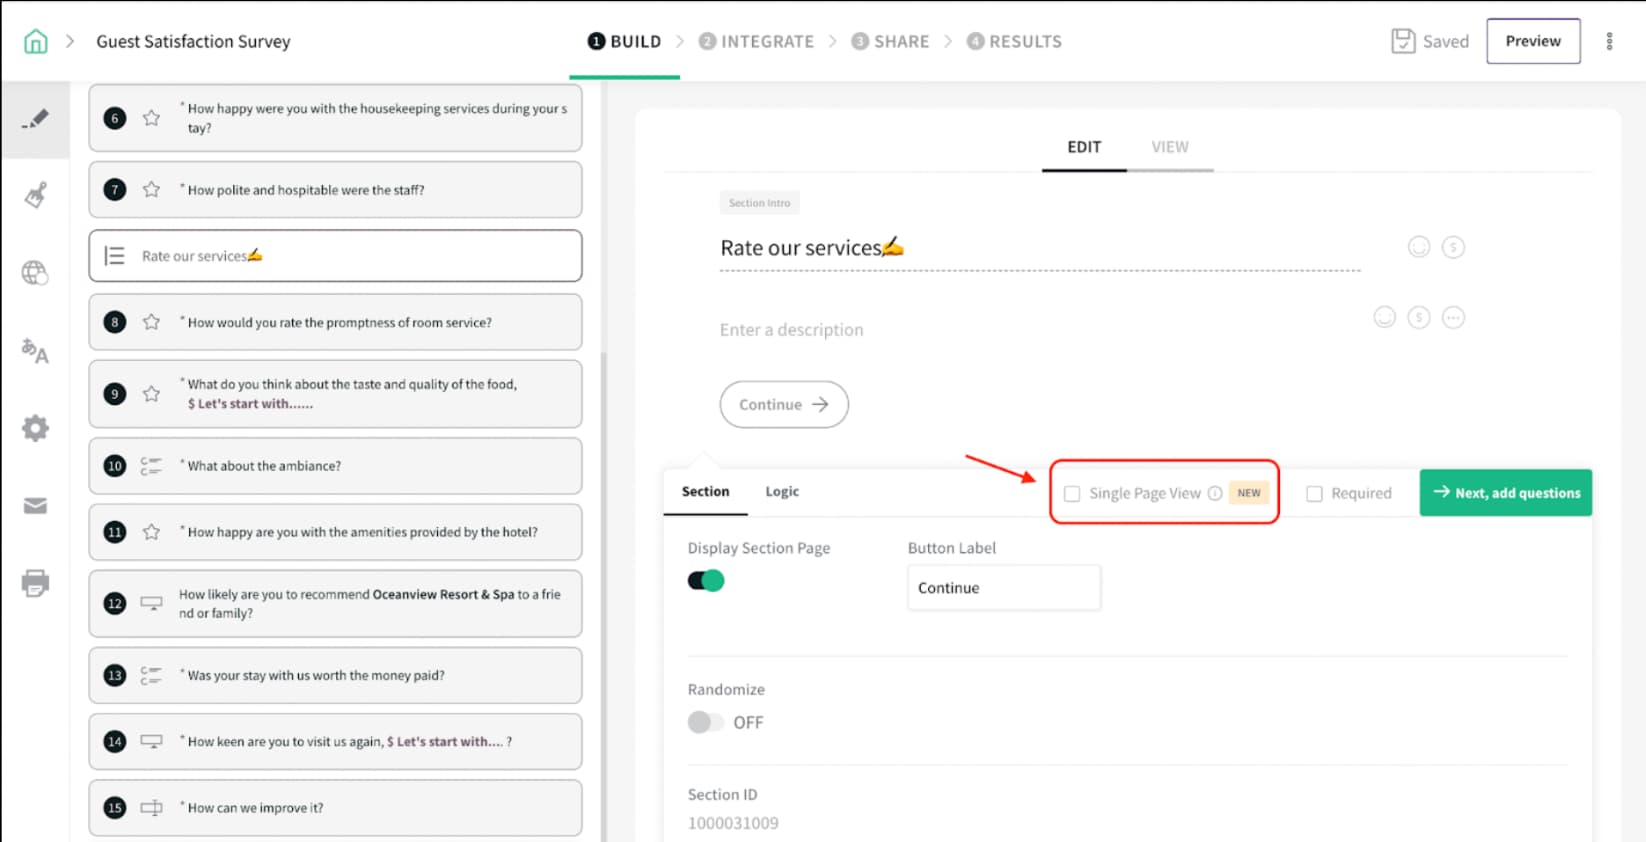Open the email envelope sidebar icon
This screenshot has width=1646, height=842.
click(x=35, y=506)
